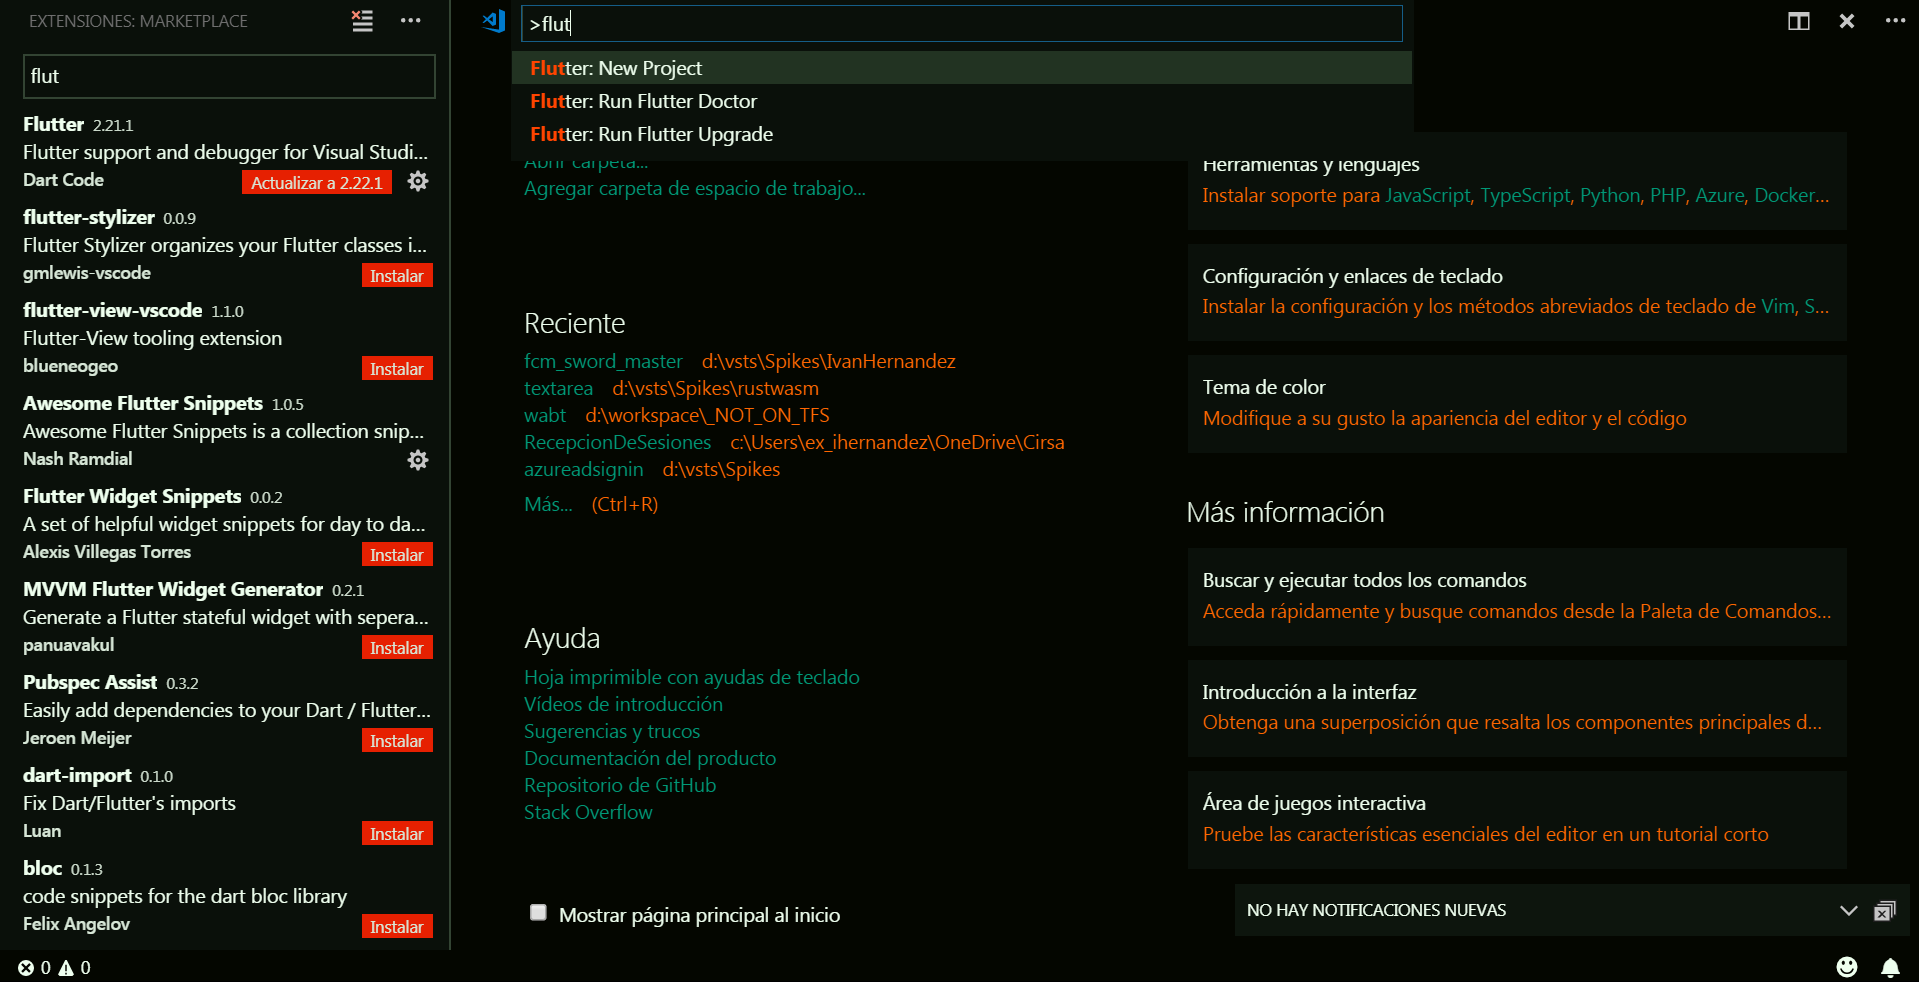Select Flutter: New Project command
Screen dimensions: 1919x982
(x=961, y=68)
